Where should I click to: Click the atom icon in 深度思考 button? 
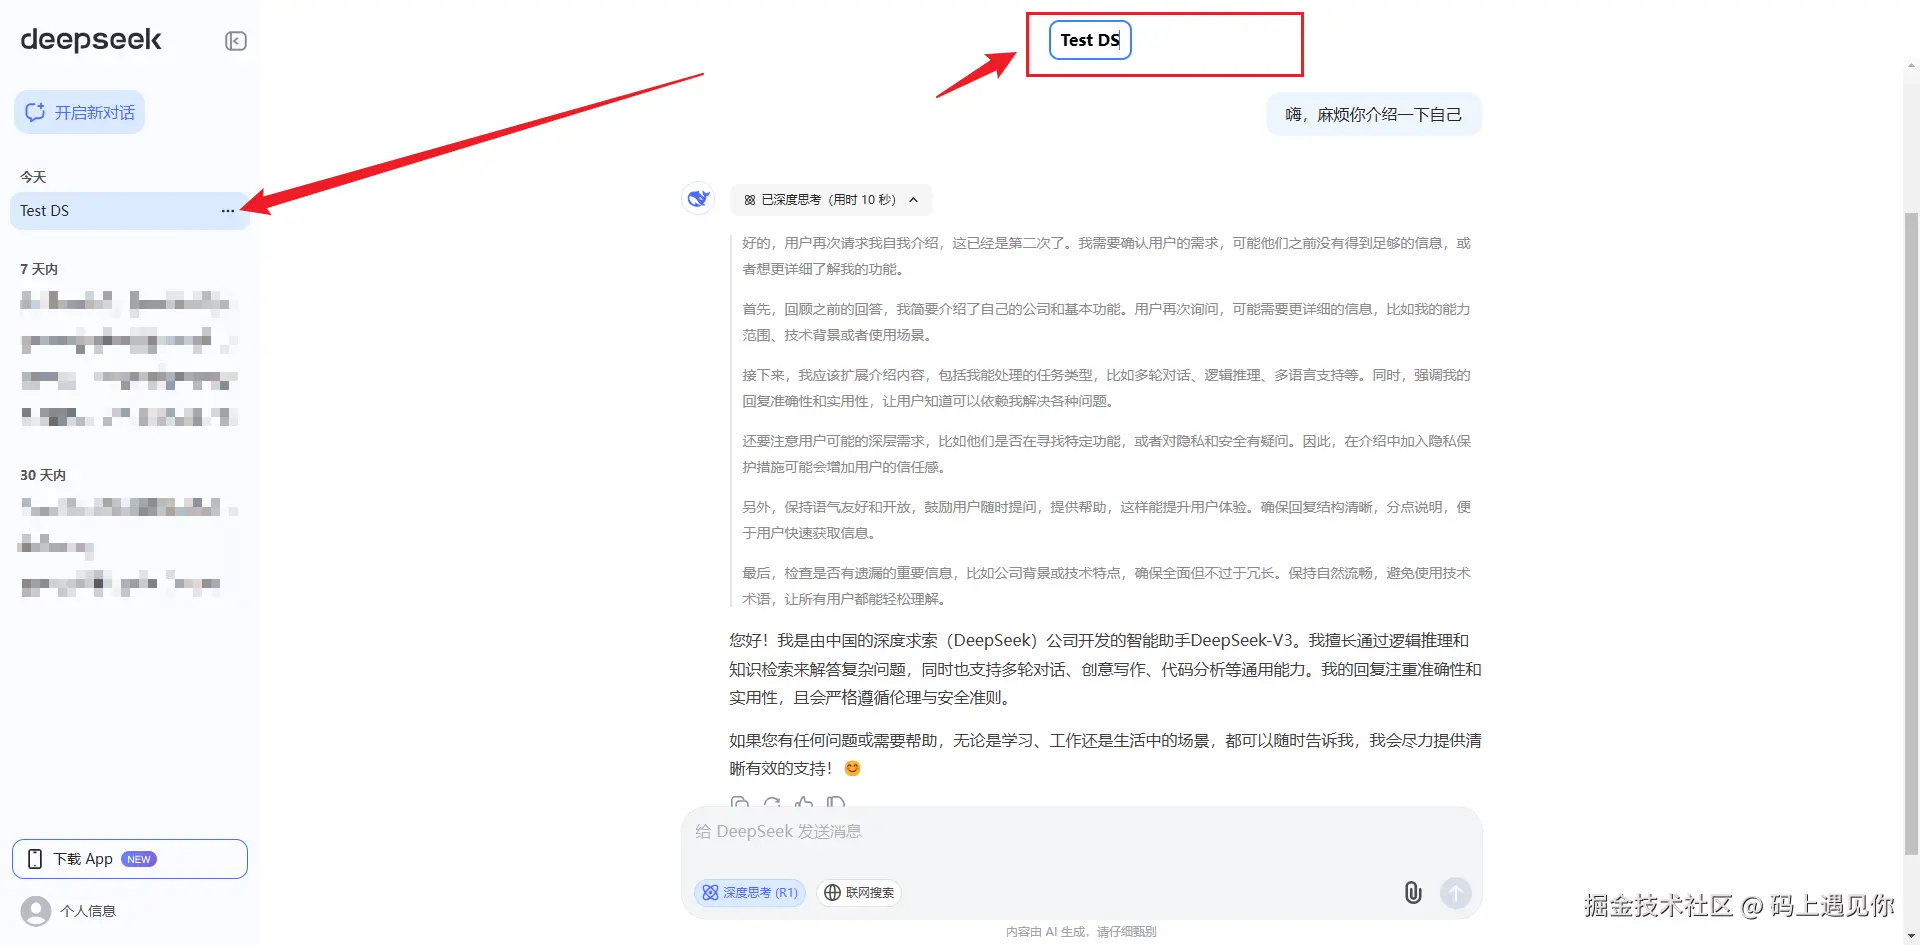coord(710,893)
